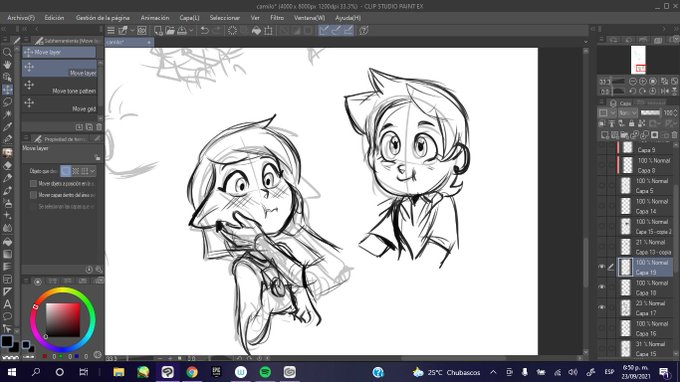Viewport: 680px width, 382px height.
Task: Open Ventana(W) menu
Action: tap(309, 18)
